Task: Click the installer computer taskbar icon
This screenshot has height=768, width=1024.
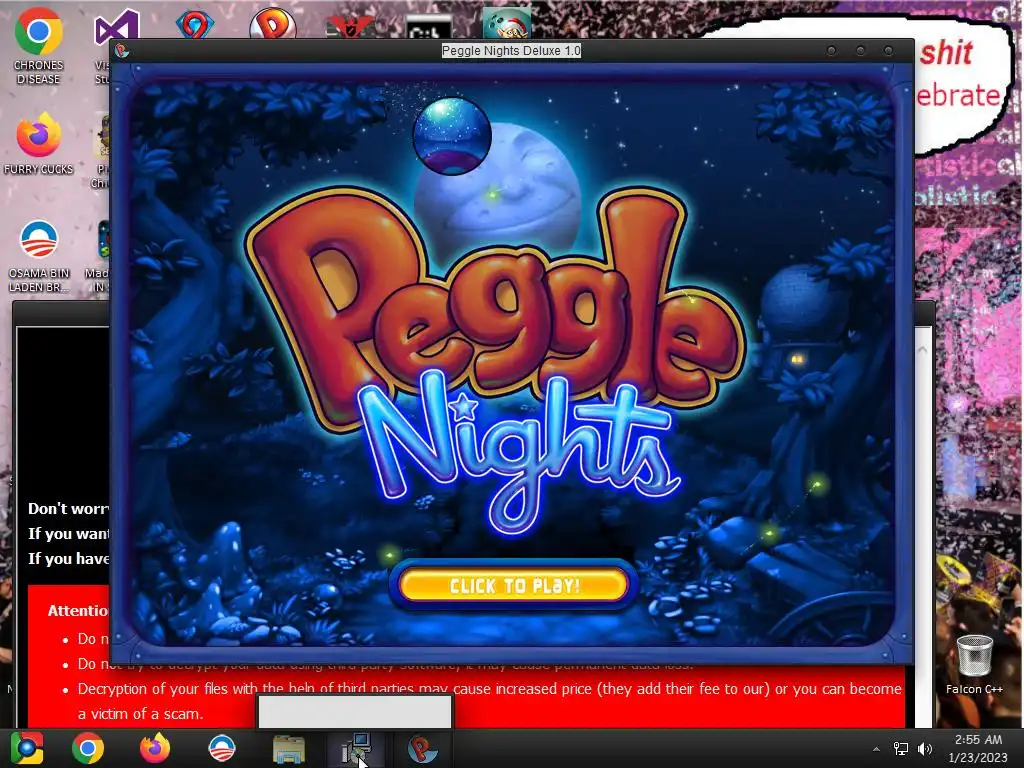Action: coord(356,749)
